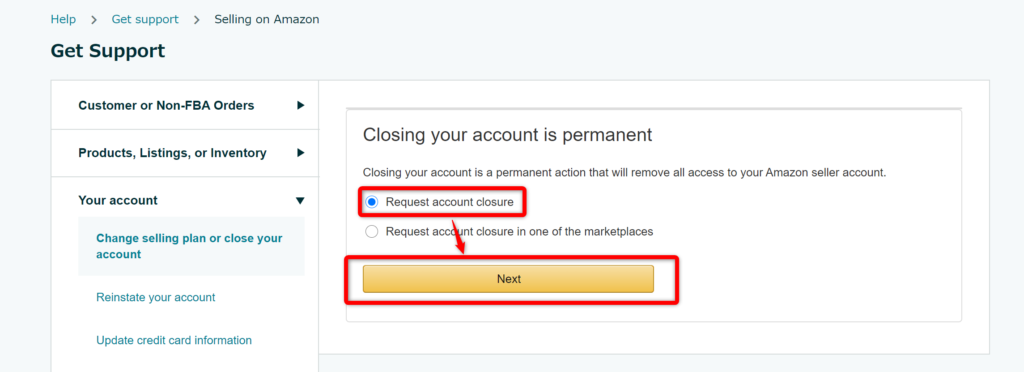Click the chevron between Help and Get support
1024x372 pixels.
(x=94, y=20)
